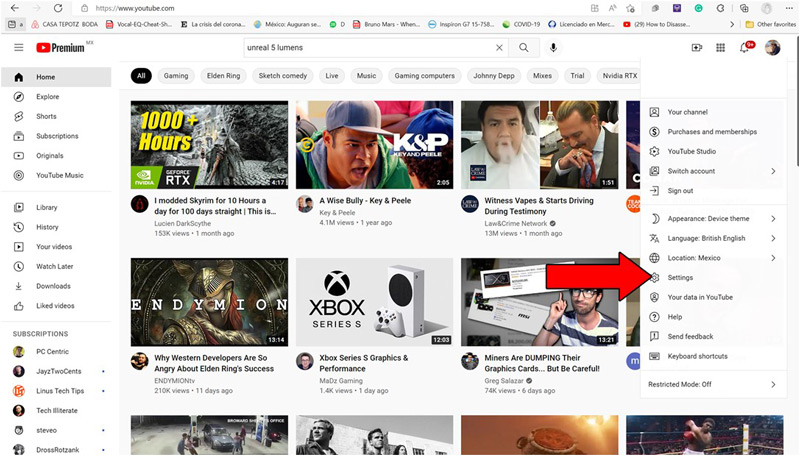The image size is (800, 456).
Task: Expand Appearance: Device theme submenu
Action: [x=713, y=219]
